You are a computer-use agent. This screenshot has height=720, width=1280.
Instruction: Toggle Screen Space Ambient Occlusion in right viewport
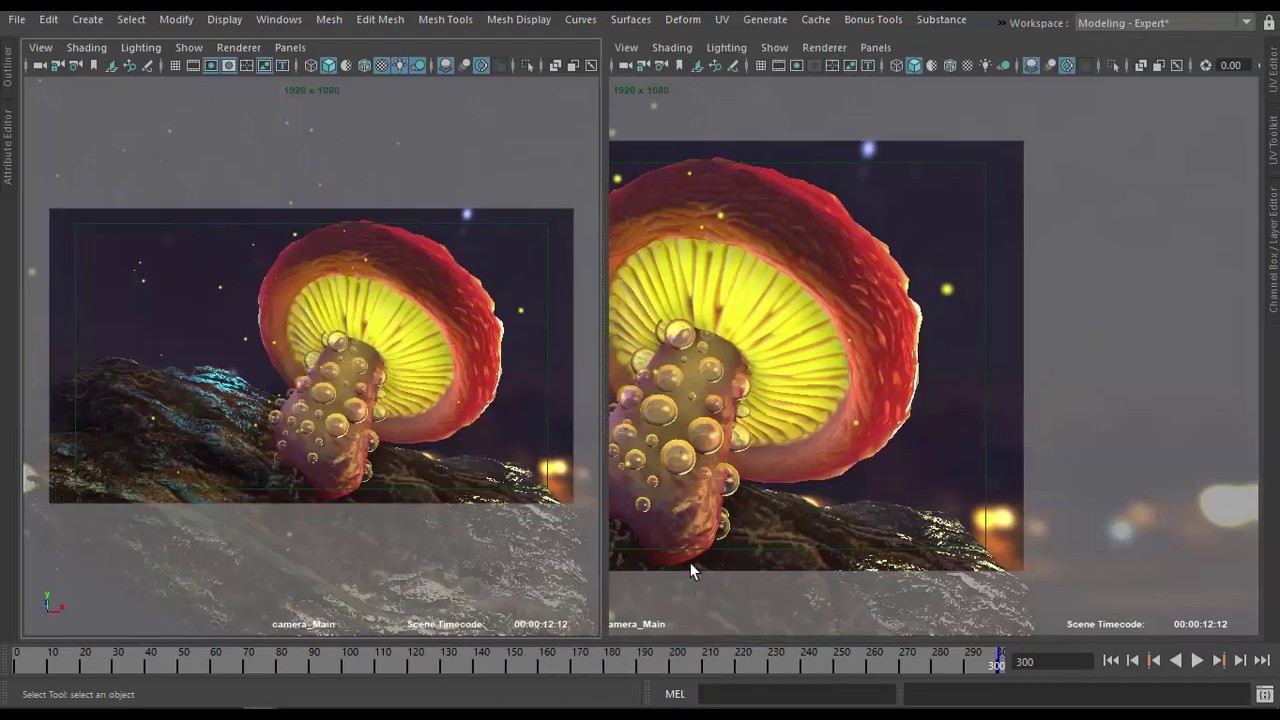coord(1030,65)
